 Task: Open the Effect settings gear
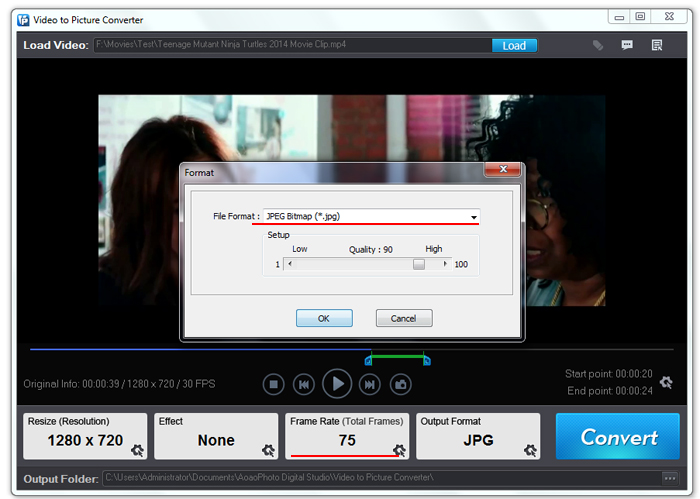coord(268,450)
